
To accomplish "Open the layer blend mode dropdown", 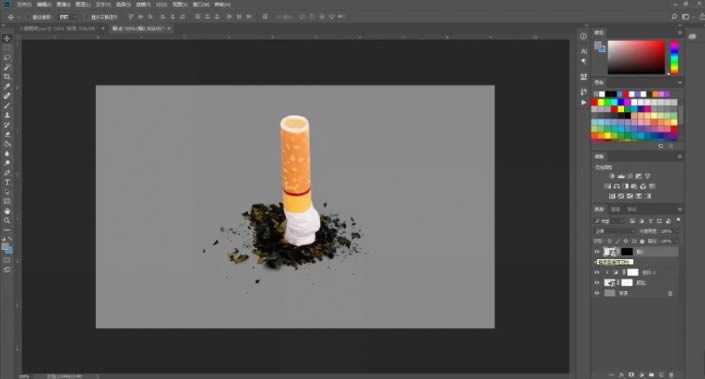I will [x=614, y=231].
